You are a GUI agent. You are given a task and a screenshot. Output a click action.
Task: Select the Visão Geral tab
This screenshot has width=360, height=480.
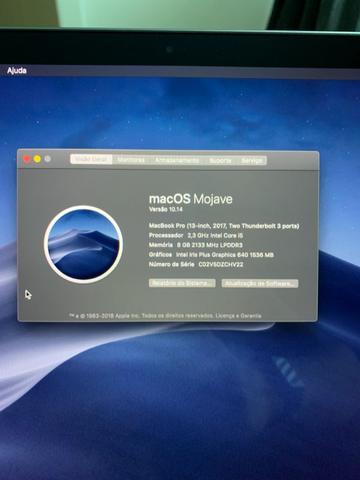(91, 159)
